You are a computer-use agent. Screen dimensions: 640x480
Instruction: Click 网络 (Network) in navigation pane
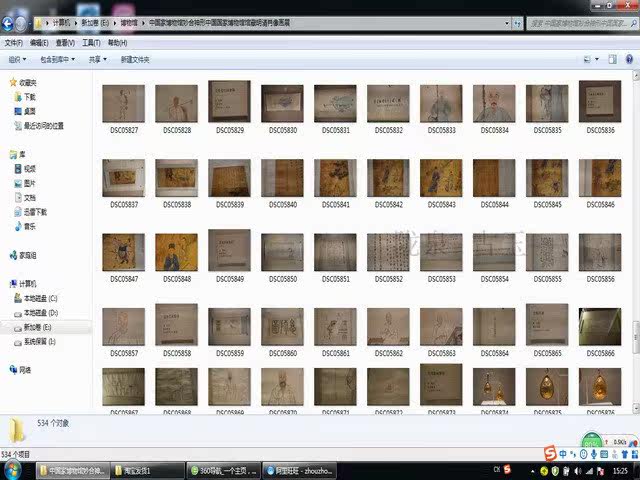coord(25,369)
